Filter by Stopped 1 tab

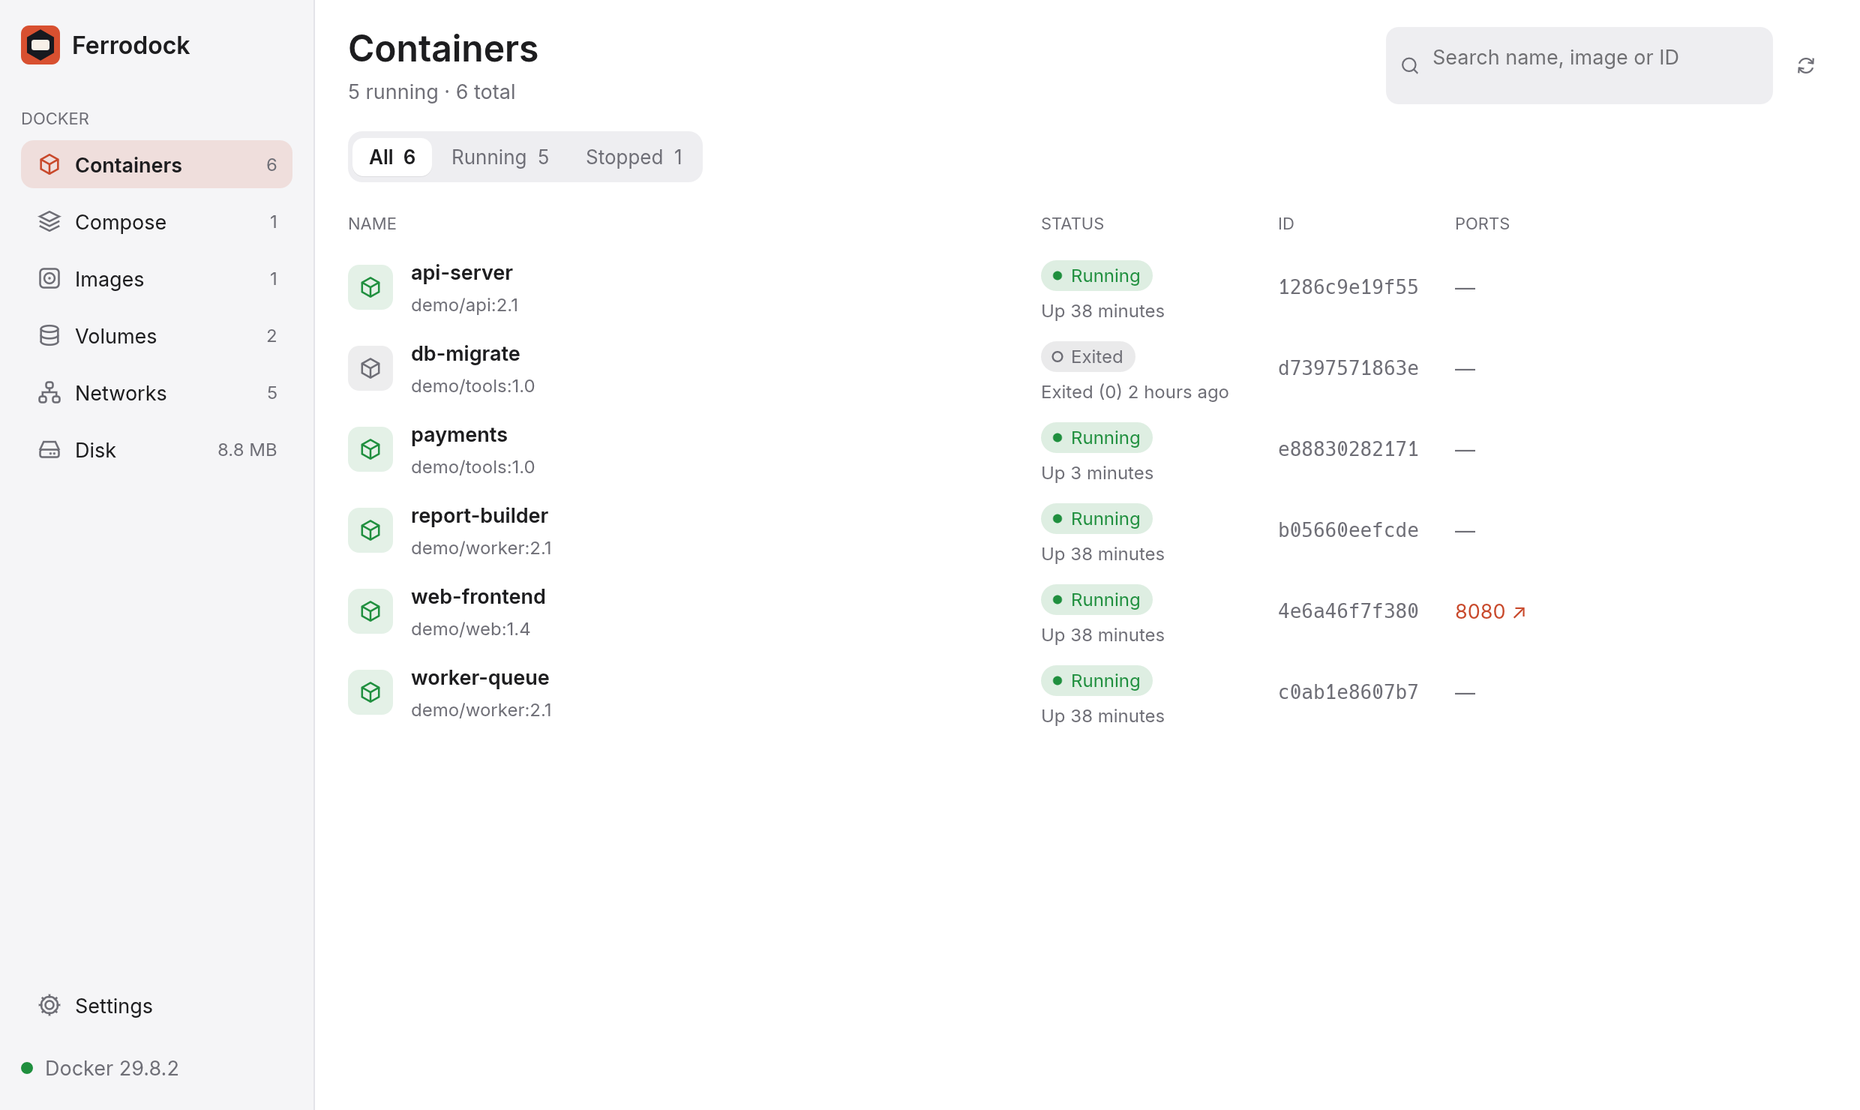click(634, 157)
